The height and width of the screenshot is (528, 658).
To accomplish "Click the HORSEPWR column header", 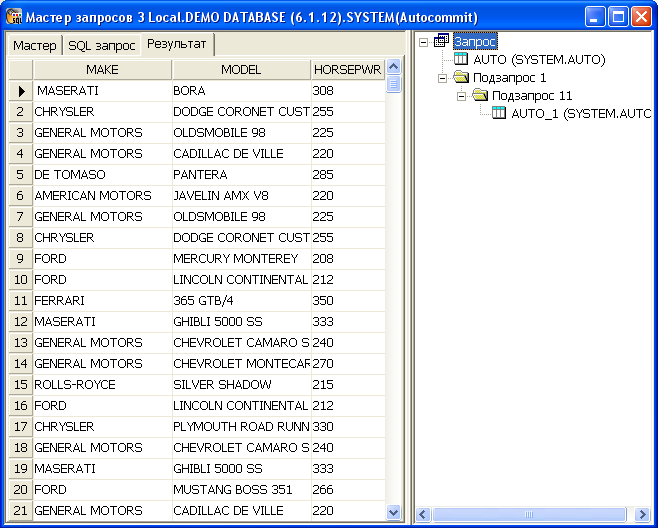I will (x=347, y=70).
